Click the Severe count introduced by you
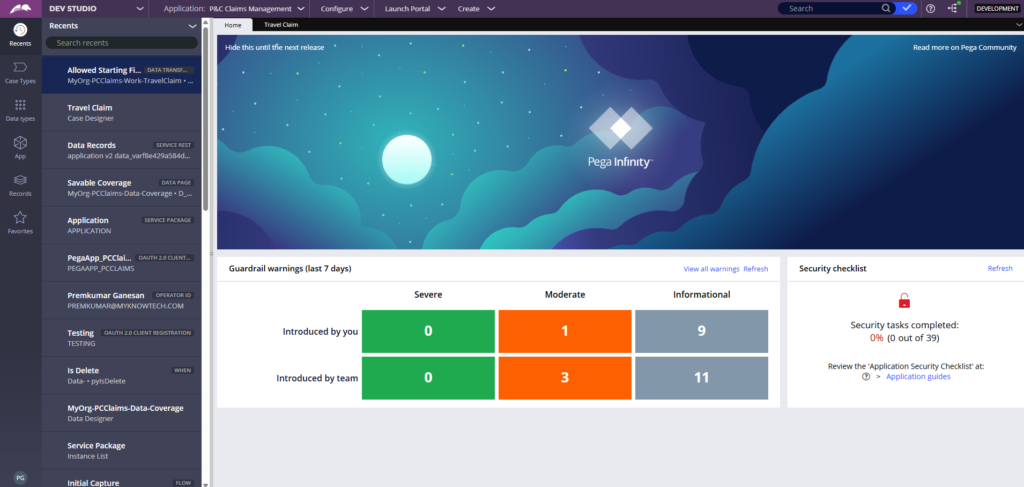 pos(428,331)
